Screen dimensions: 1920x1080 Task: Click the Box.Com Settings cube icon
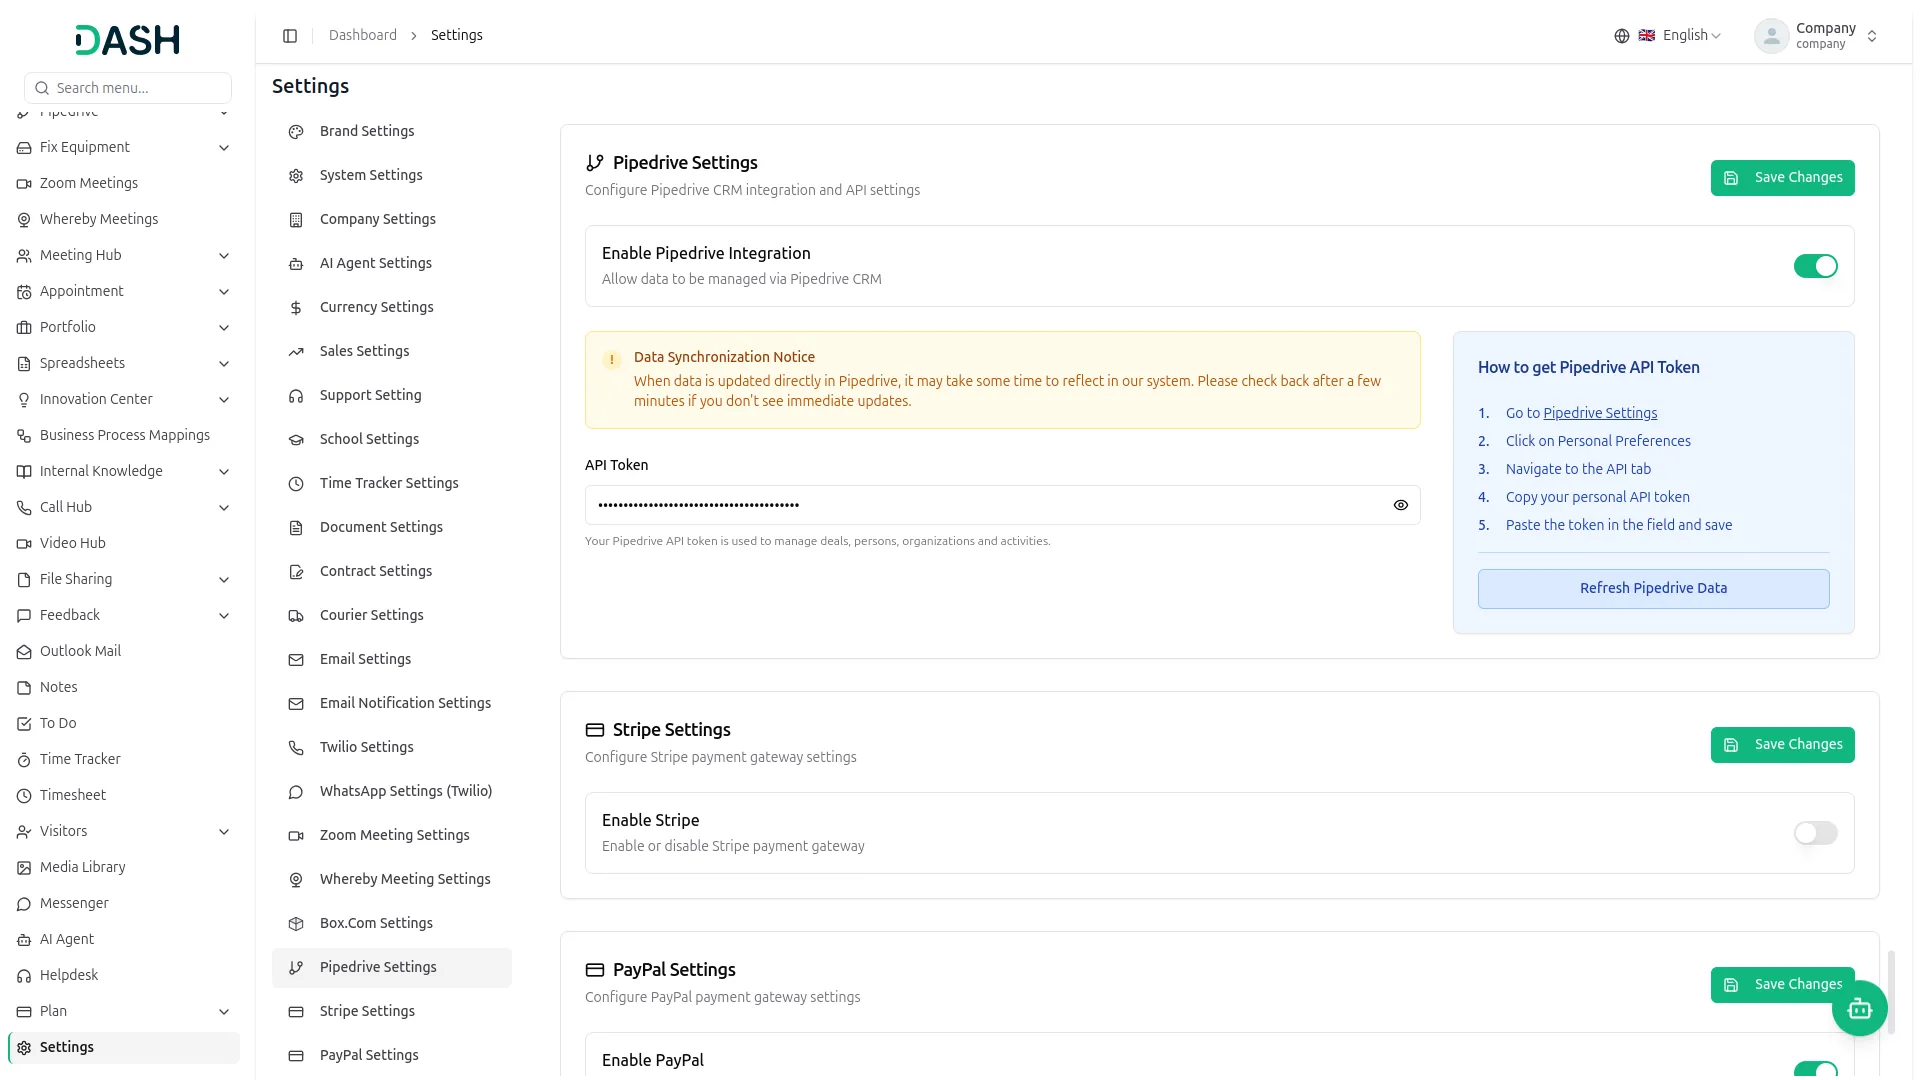click(296, 924)
